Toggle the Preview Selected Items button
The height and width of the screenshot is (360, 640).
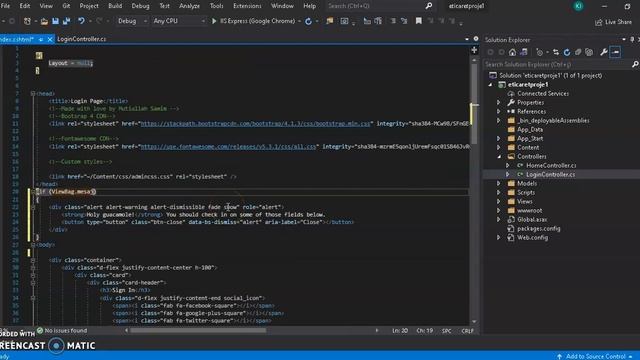pyautogui.click(x=616, y=52)
